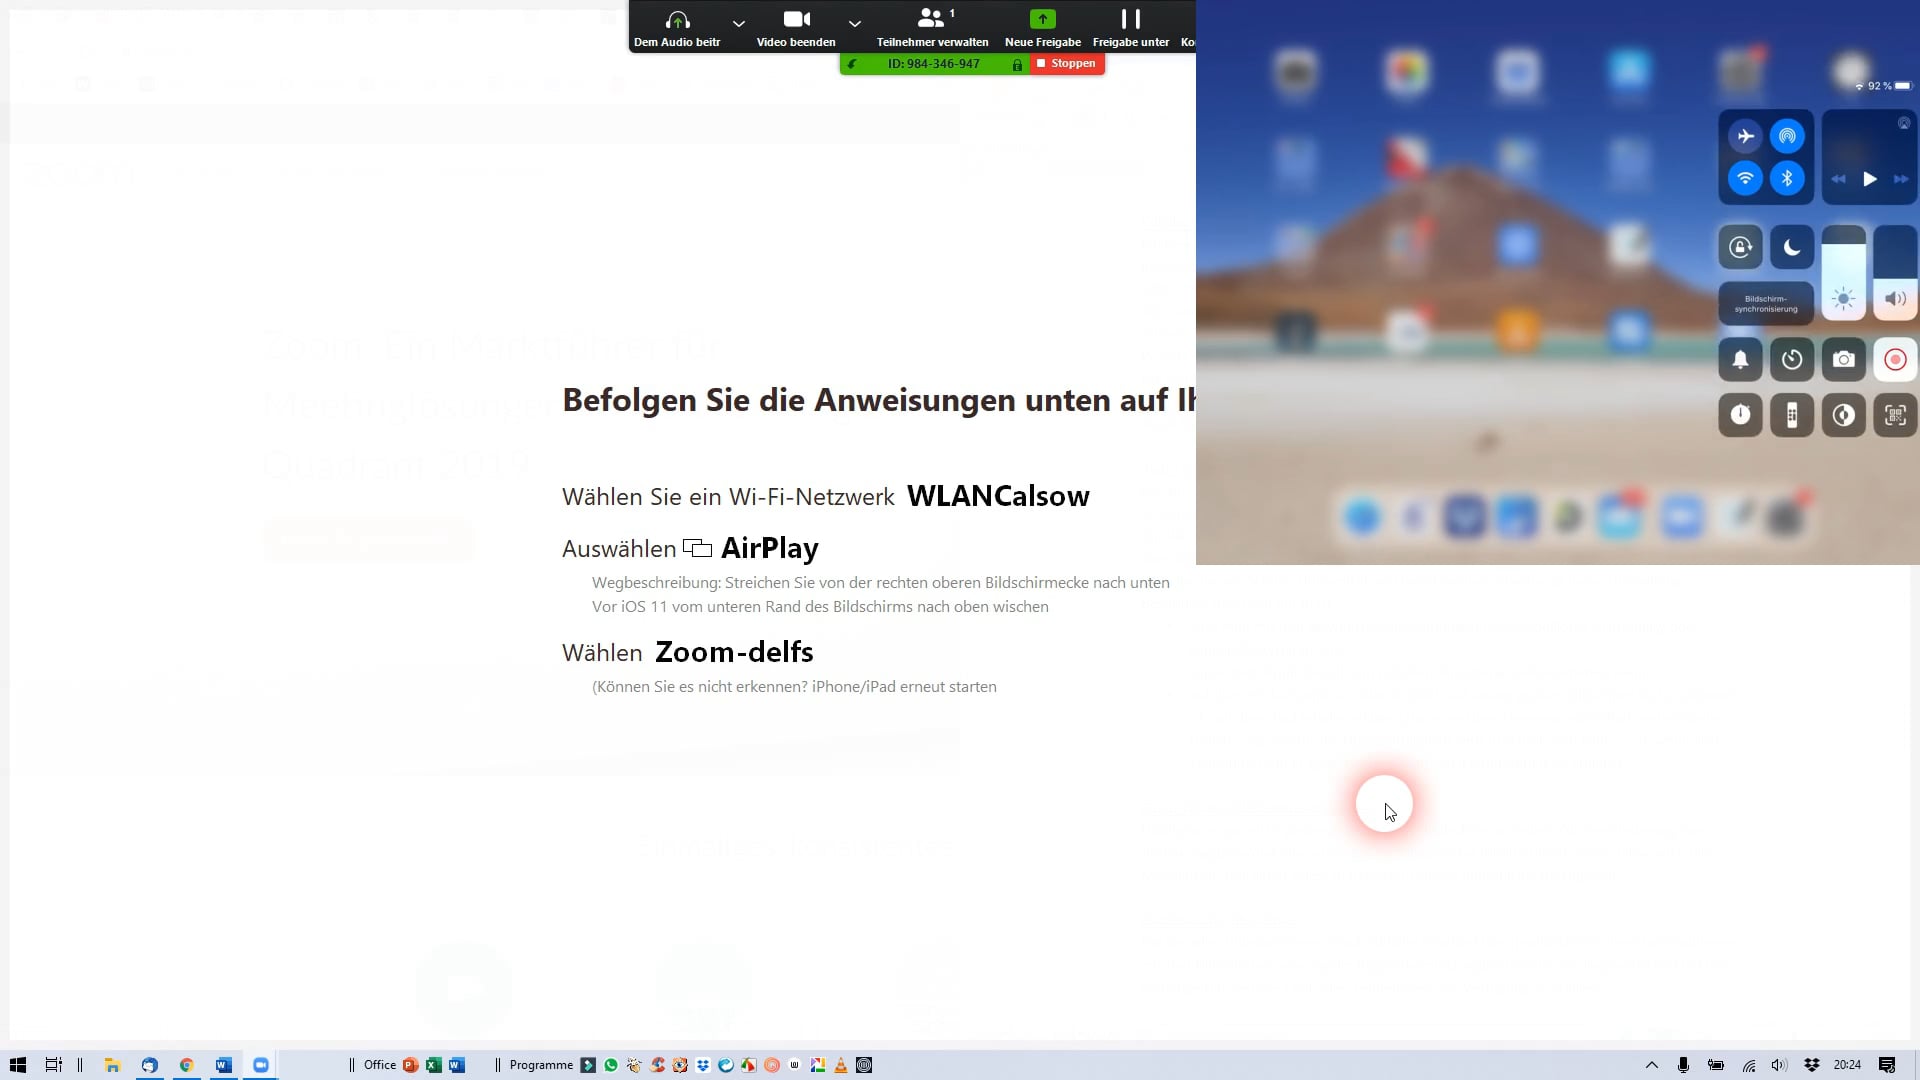
Task: Start a Neue Freigabe from Zoom toolbar
Action: pos(1042,27)
